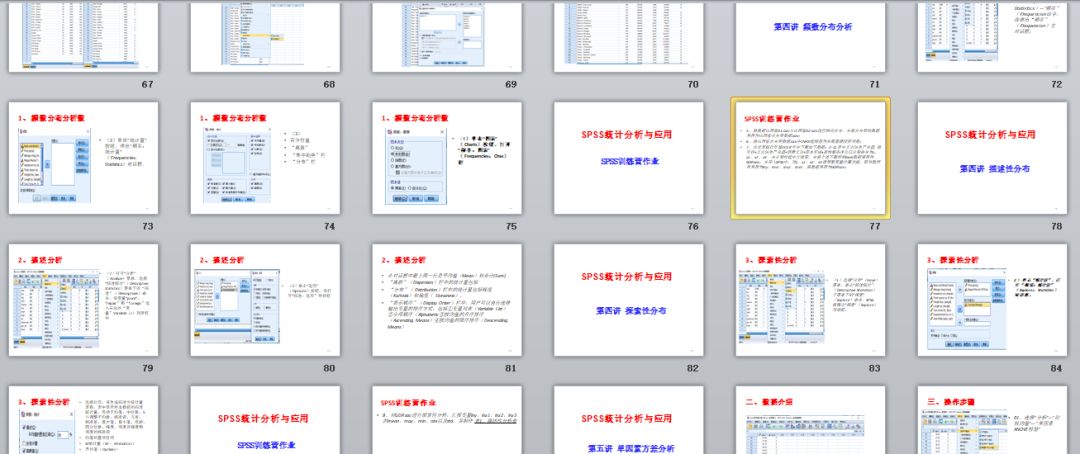Select slide 67 thumbnail with data tables
This screenshot has height=454, width=1080.
(x=83, y=36)
